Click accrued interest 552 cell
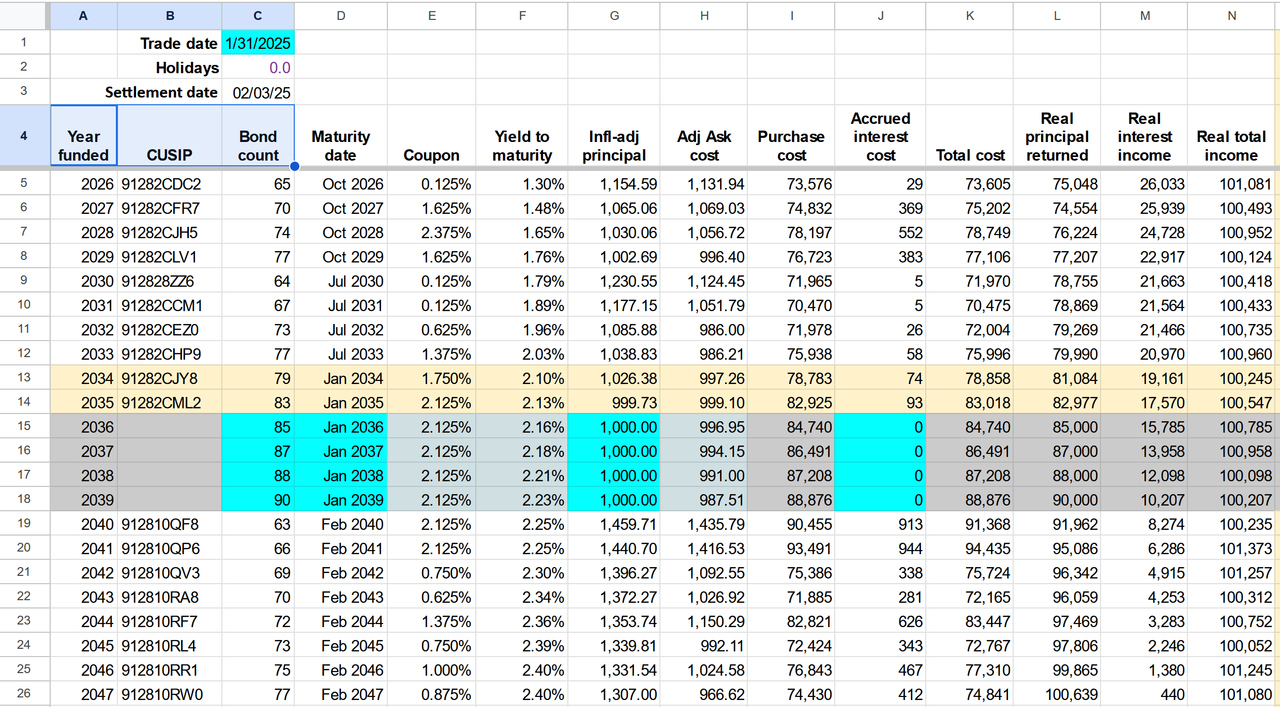 point(880,232)
